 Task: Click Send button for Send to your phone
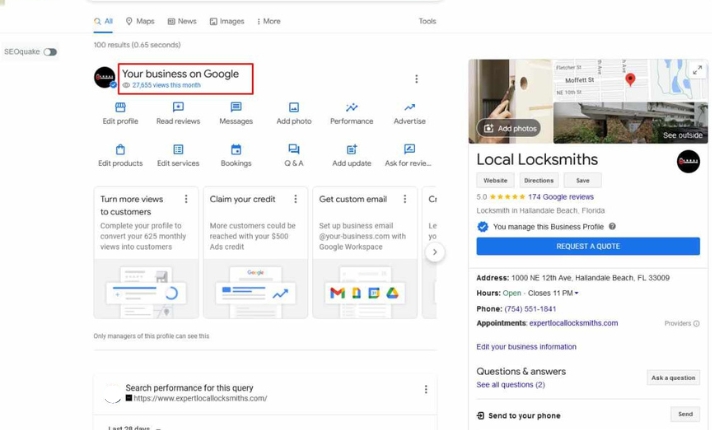tap(685, 414)
